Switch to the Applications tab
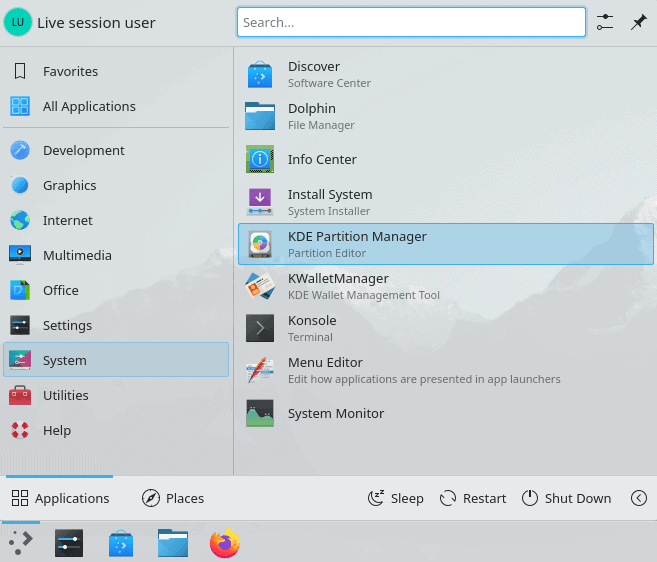This screenshot has width=657, height=562. pos(60,498)
